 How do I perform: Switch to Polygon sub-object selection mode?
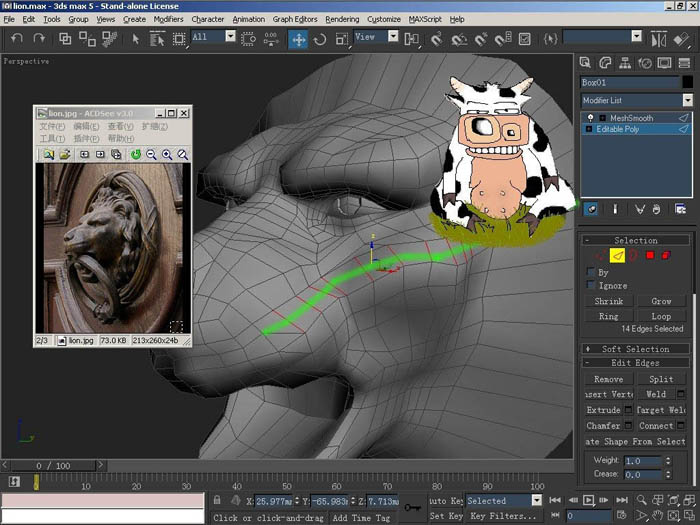coord(650,255)
